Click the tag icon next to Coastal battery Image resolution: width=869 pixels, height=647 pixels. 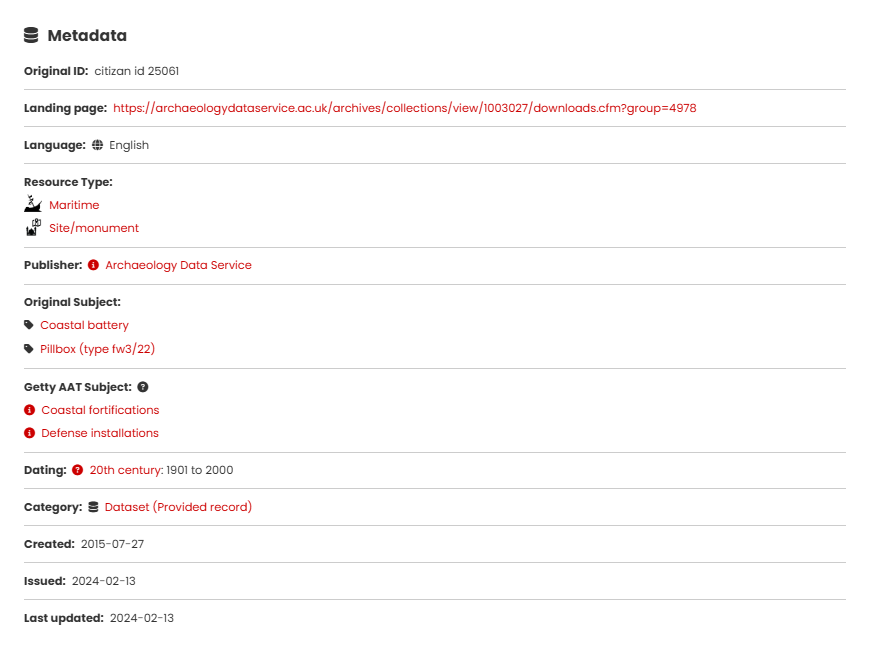click(29, 325)
